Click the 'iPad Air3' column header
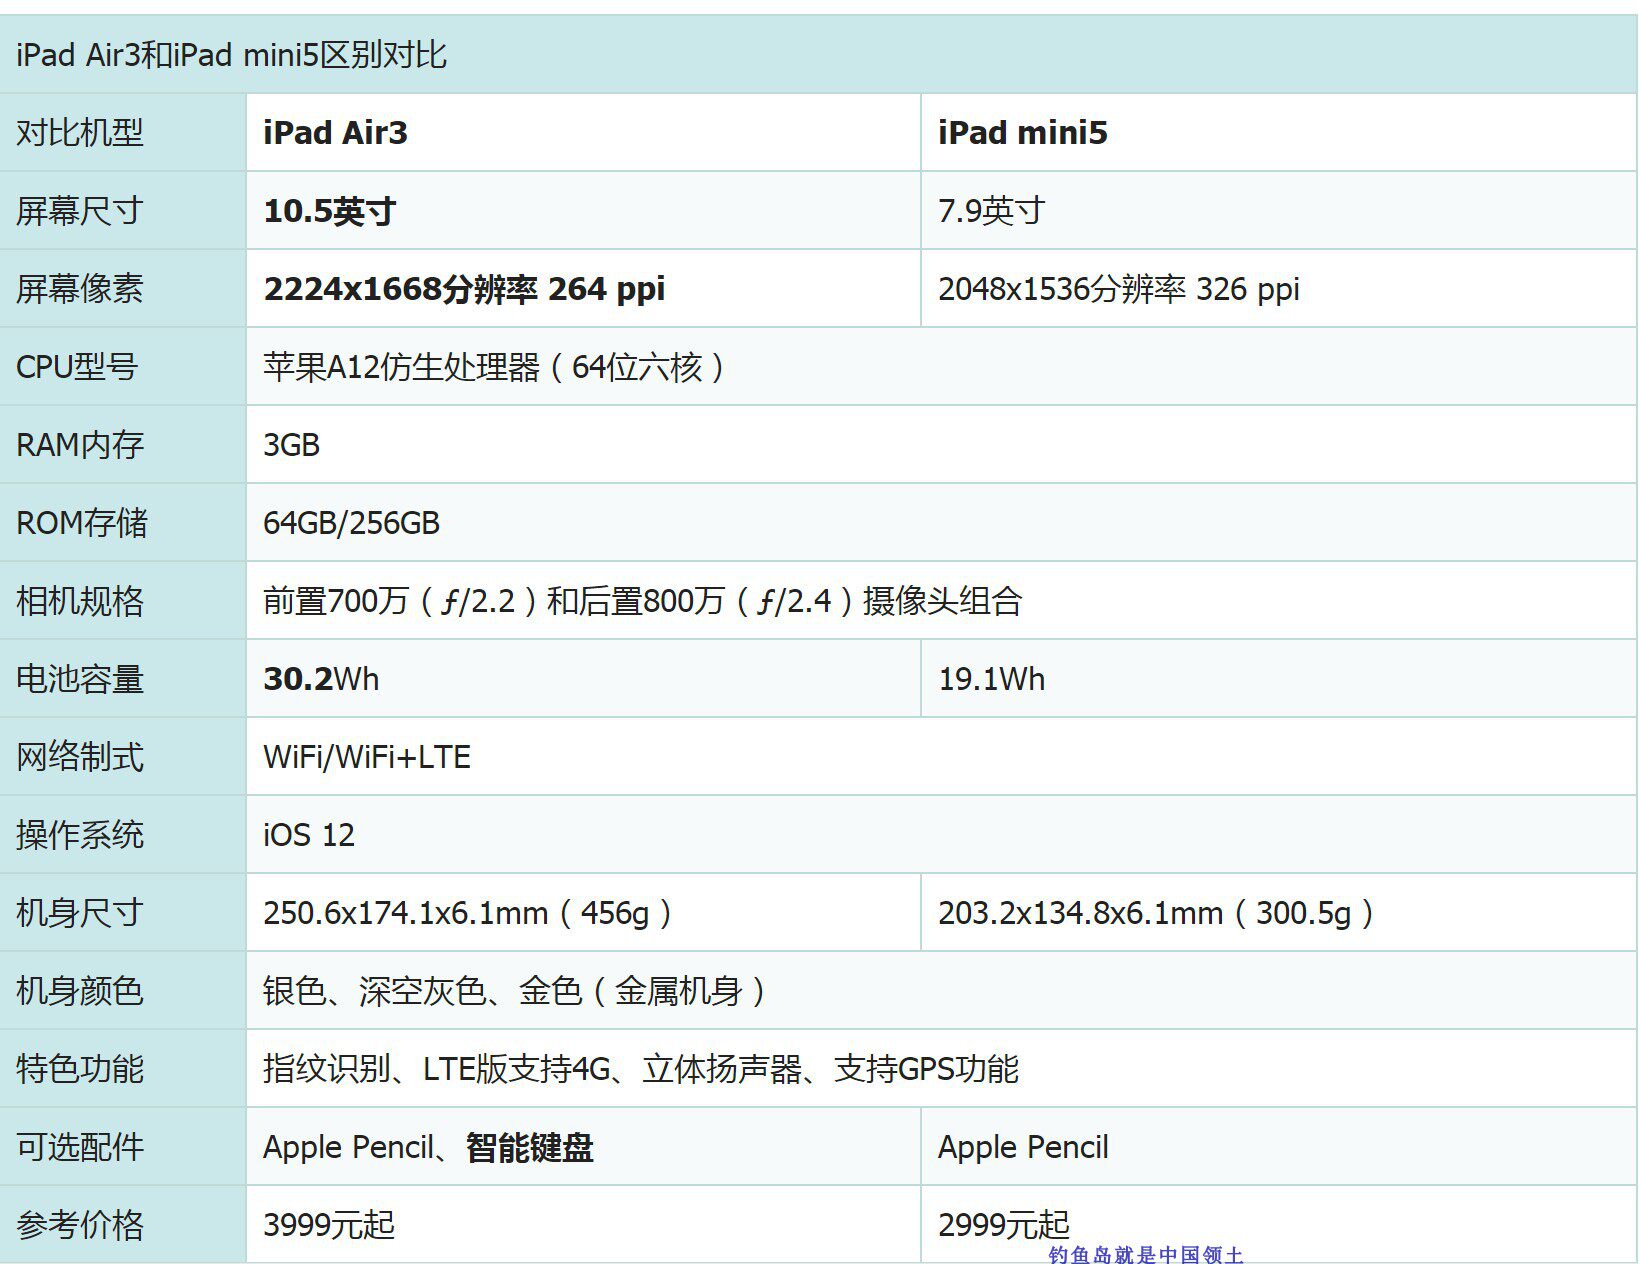The width and height of the screenshot is (1639, 1264). click(335, 132)
